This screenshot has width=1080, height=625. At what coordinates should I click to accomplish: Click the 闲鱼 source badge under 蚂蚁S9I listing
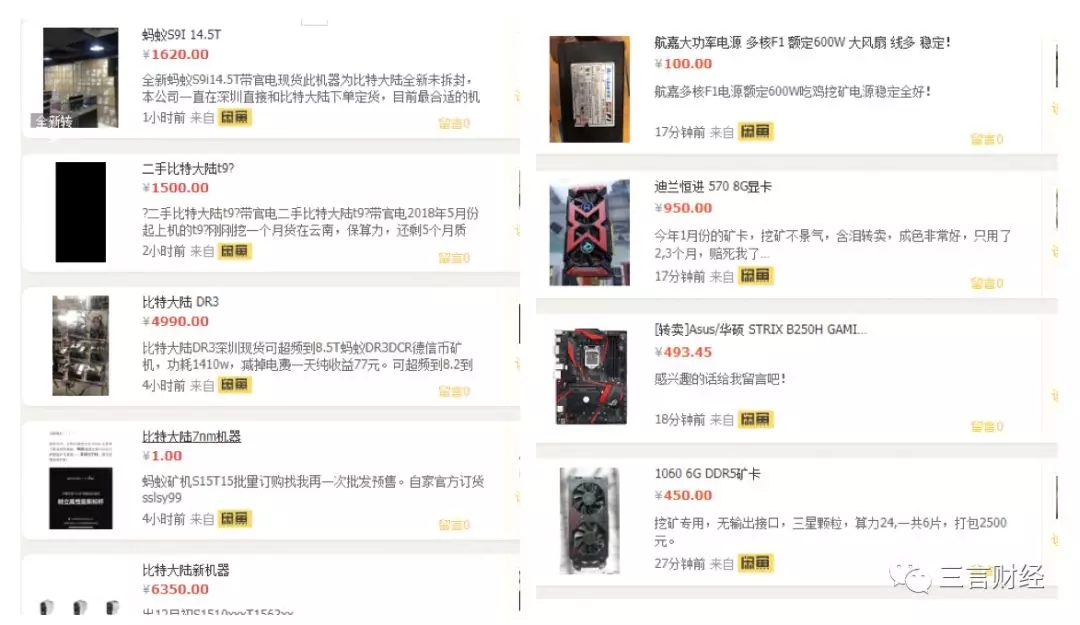235,117
